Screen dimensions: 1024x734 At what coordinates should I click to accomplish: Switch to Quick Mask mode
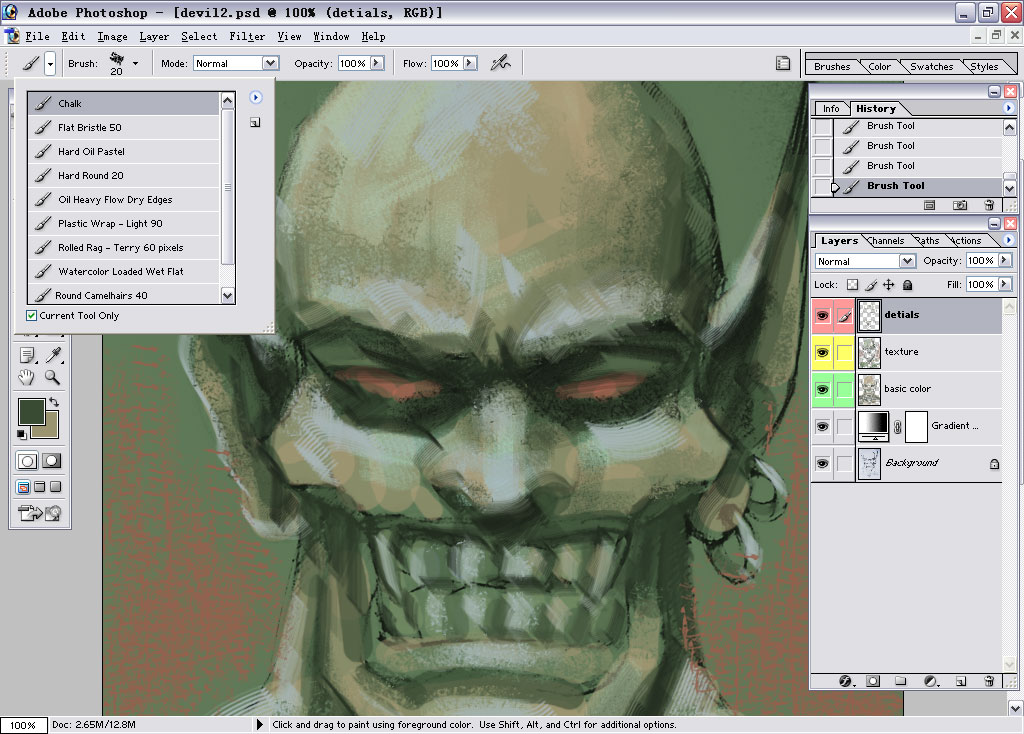[52, 461]
